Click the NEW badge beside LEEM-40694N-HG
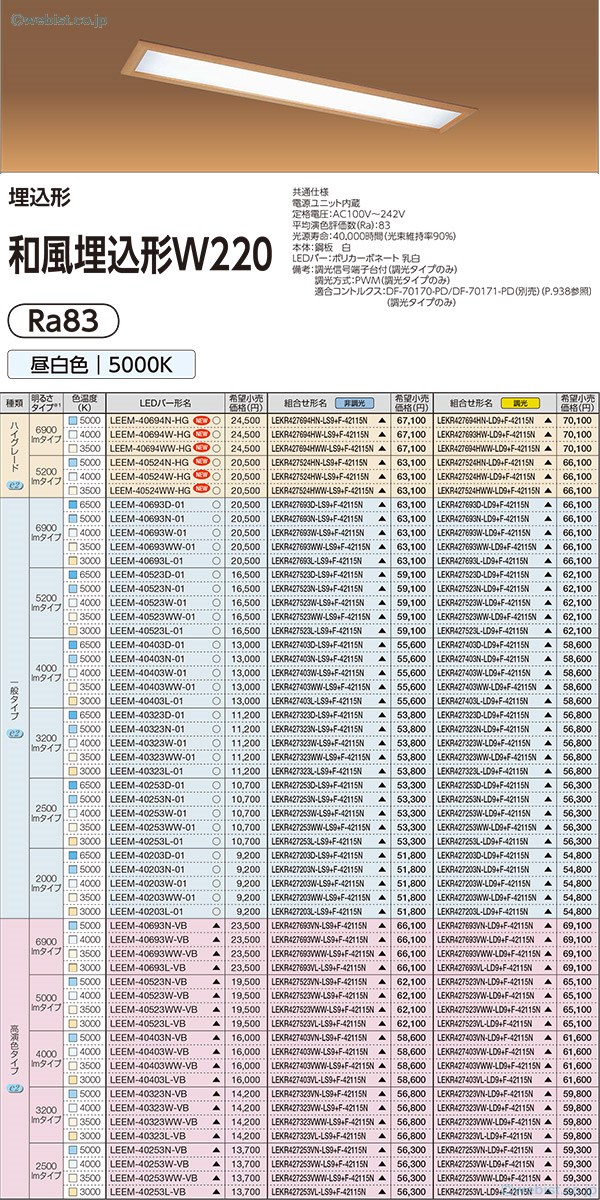The width and height of the screenshot is (600, 1200). pyautogui.click(x=200, y=422)
